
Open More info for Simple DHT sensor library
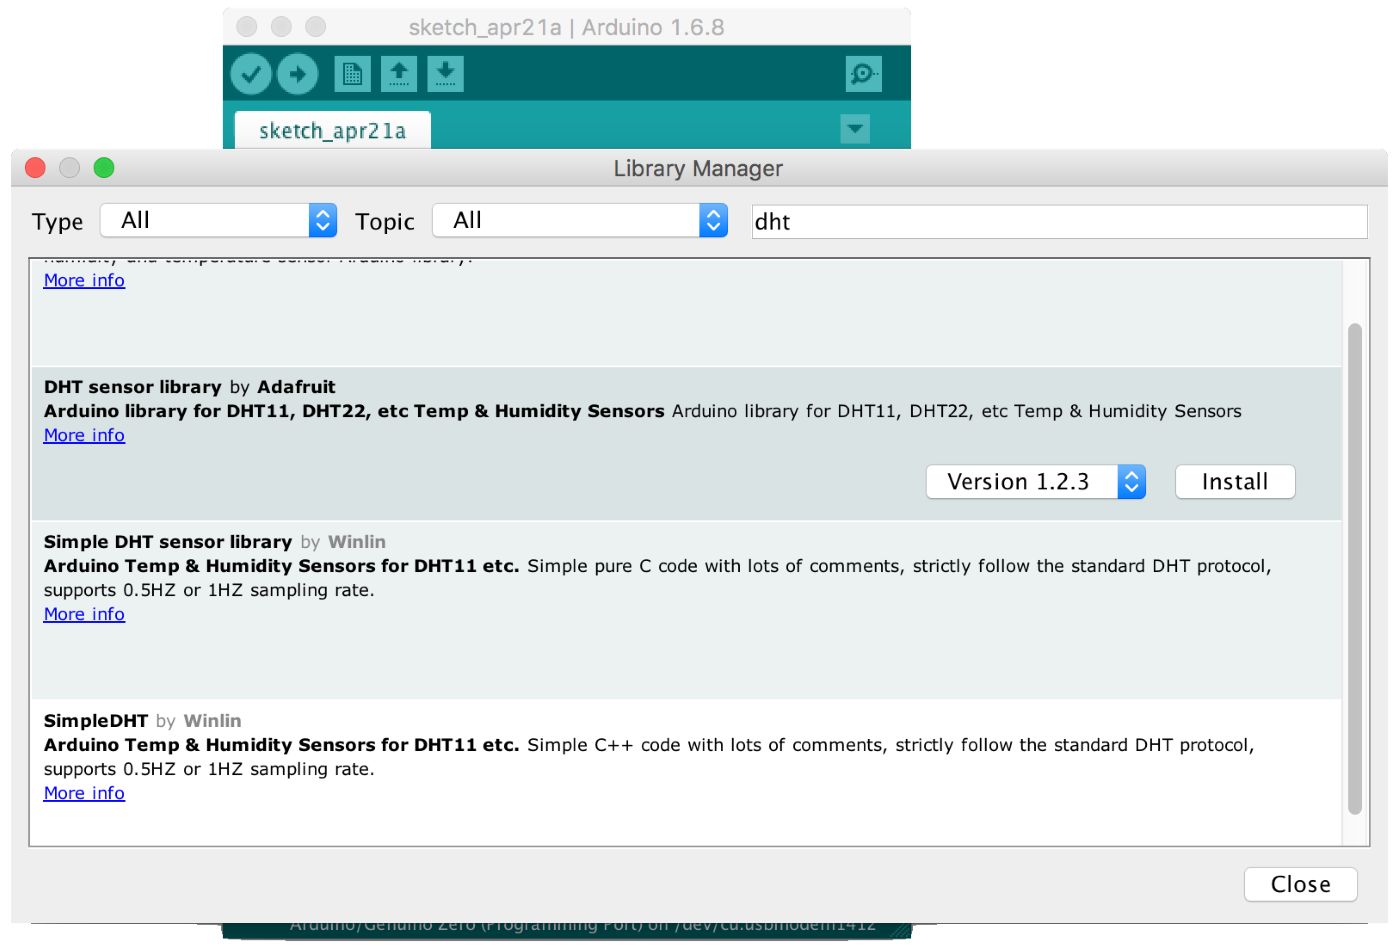point(84,614)
